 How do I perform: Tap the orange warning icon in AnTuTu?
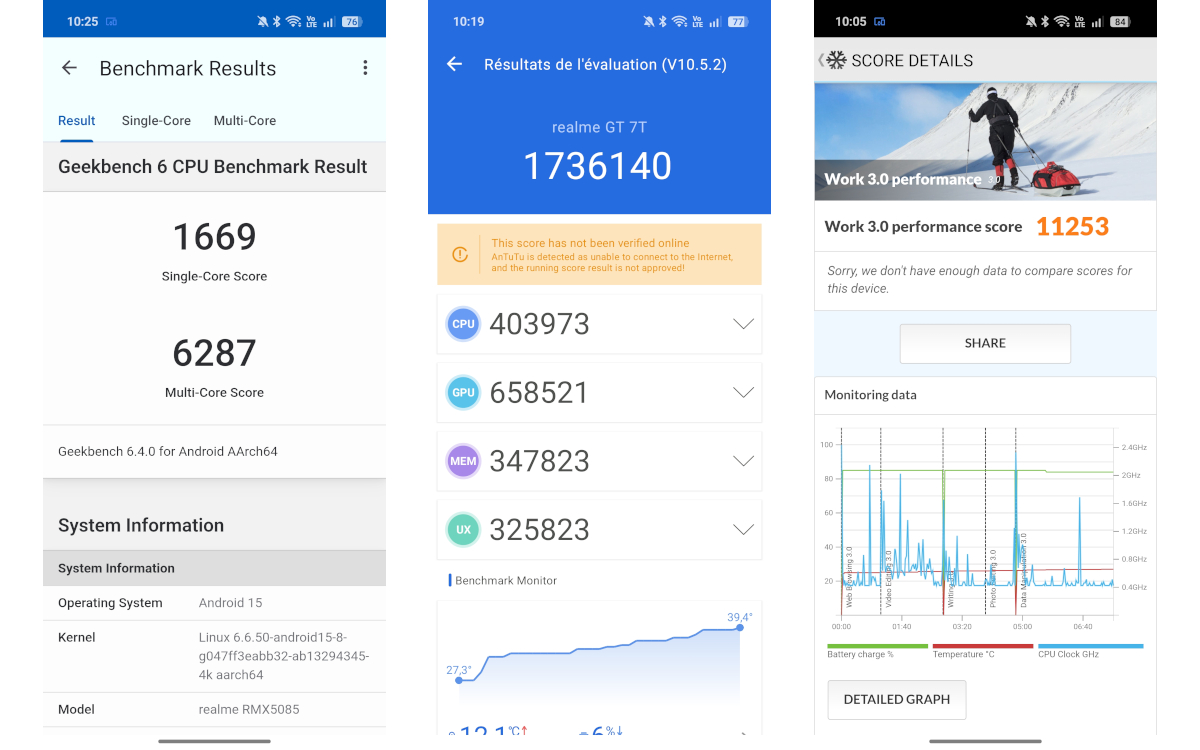click(x=460, y=255)
